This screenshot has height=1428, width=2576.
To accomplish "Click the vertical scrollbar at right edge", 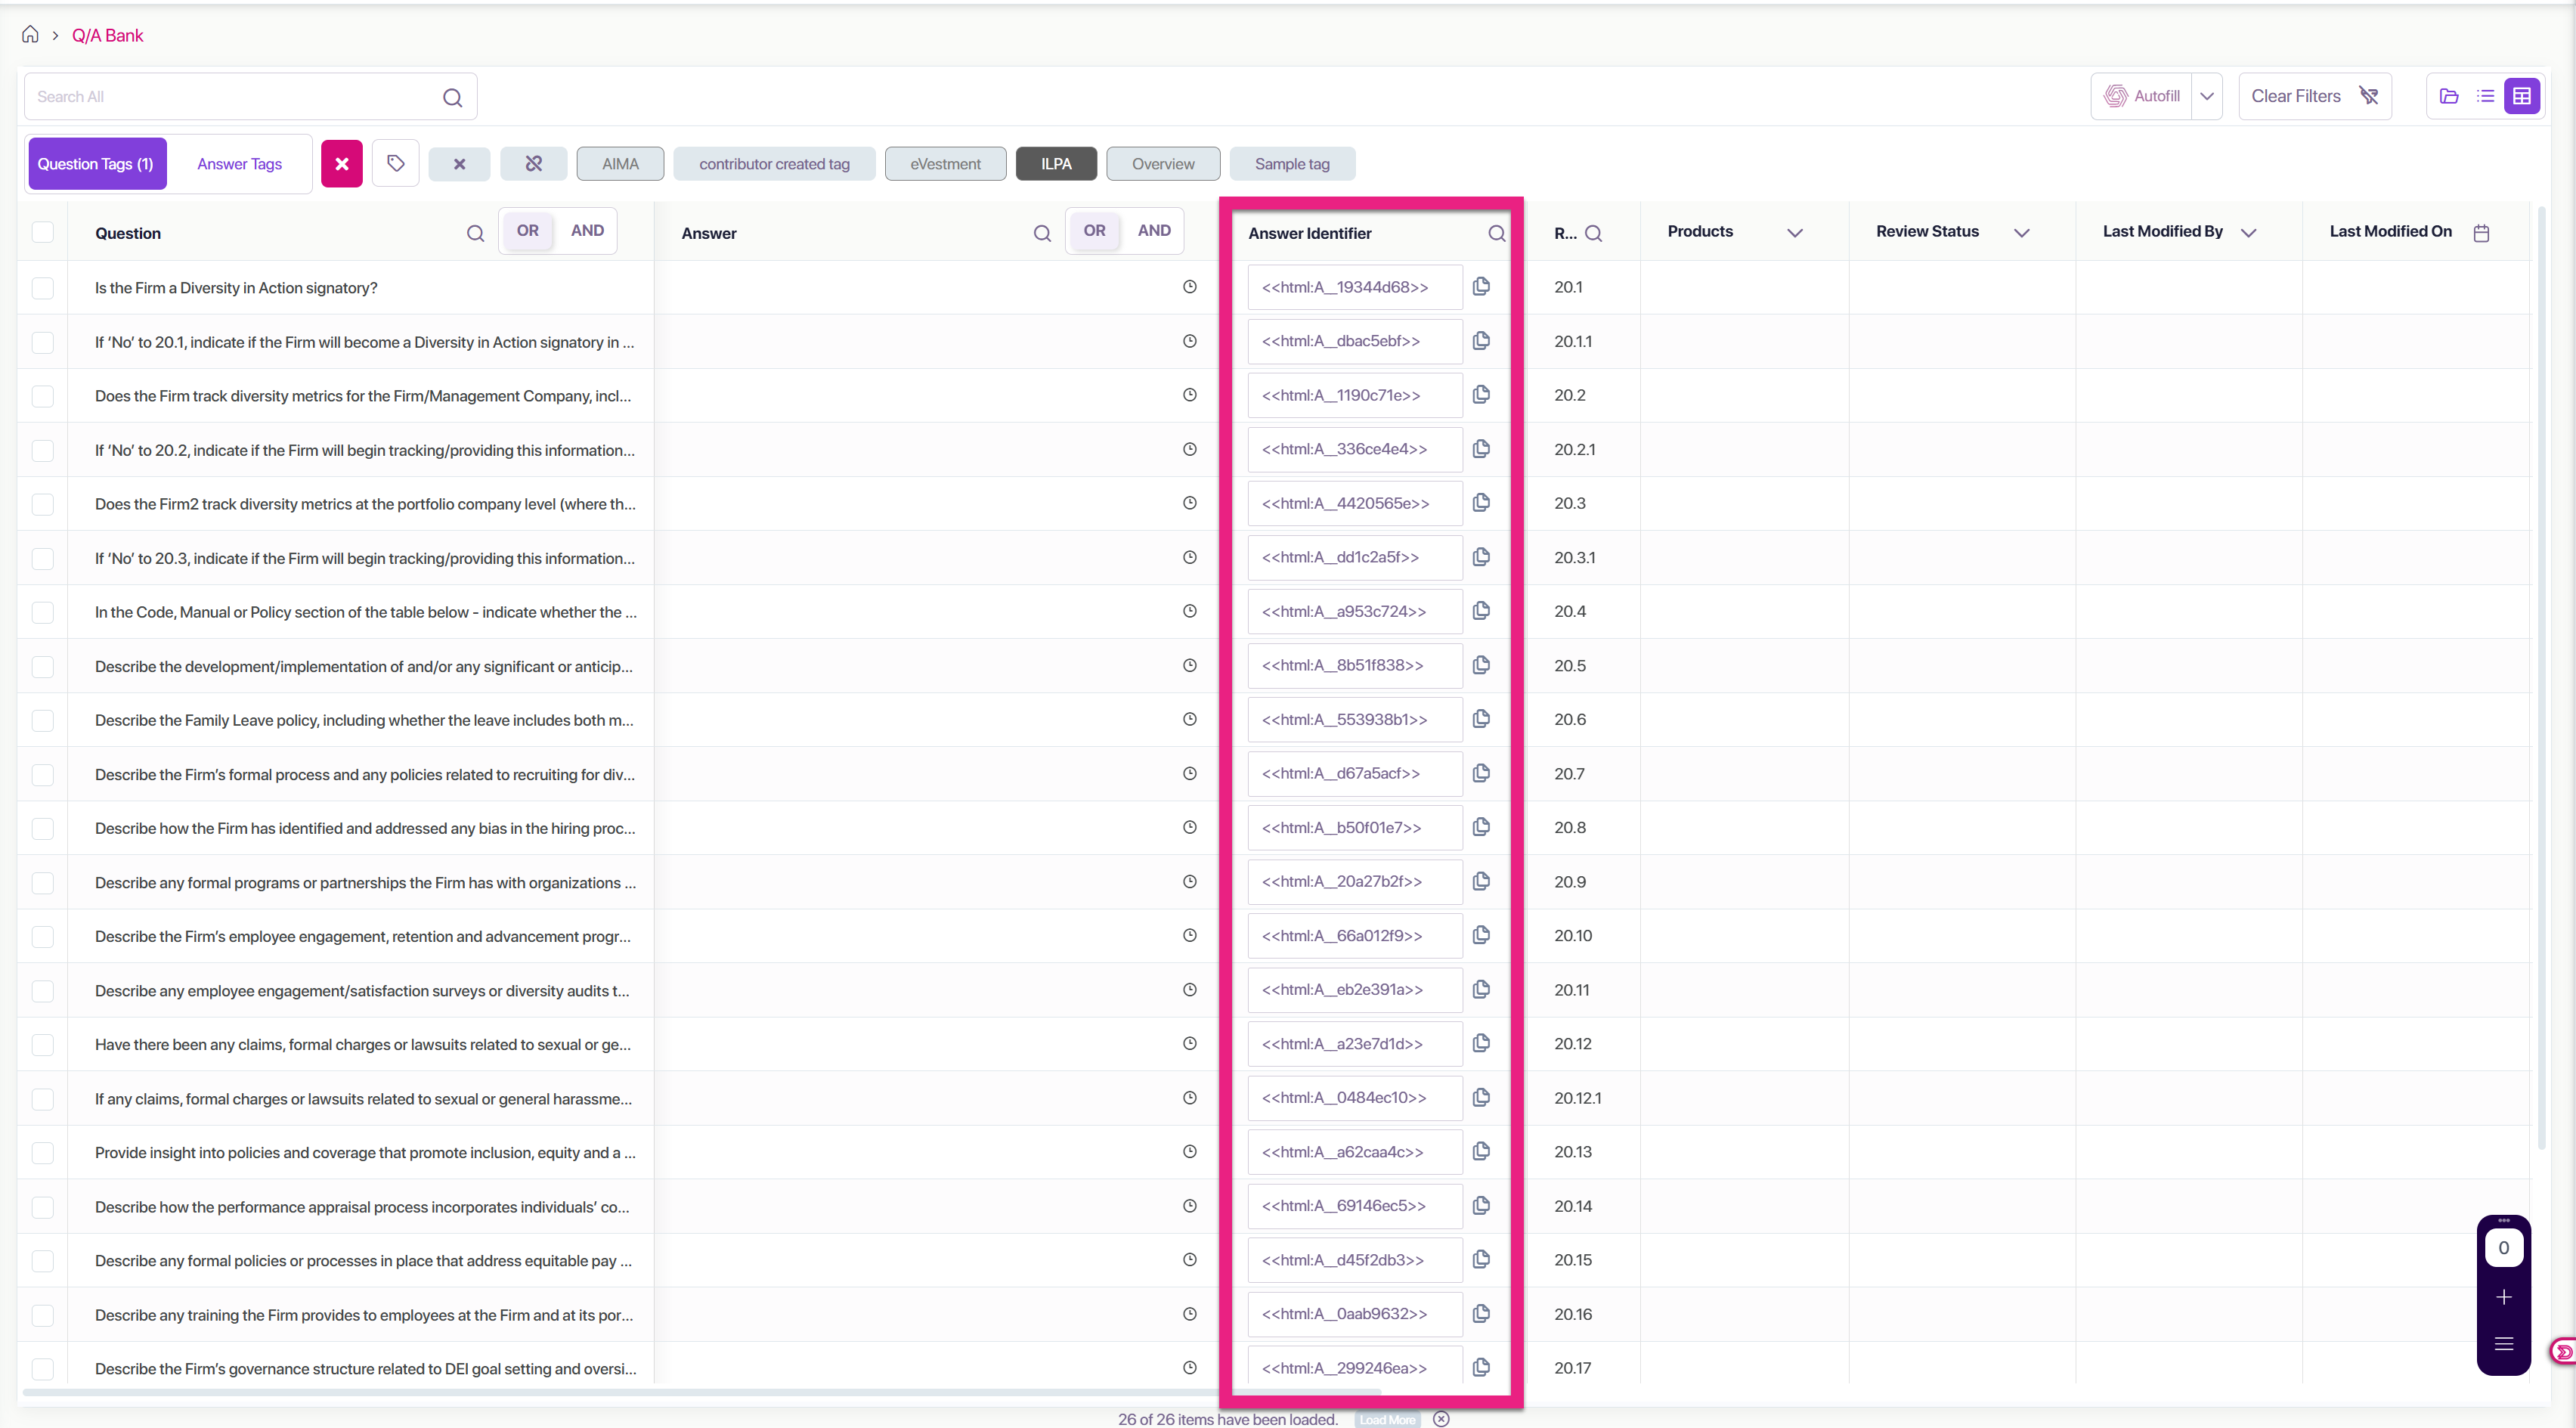I will tap(2542, 677).
